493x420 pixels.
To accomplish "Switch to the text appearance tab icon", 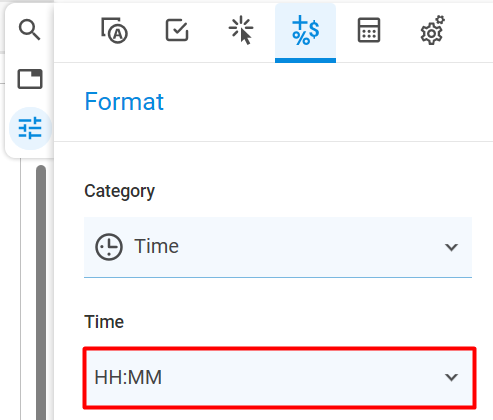I will 114,31.
